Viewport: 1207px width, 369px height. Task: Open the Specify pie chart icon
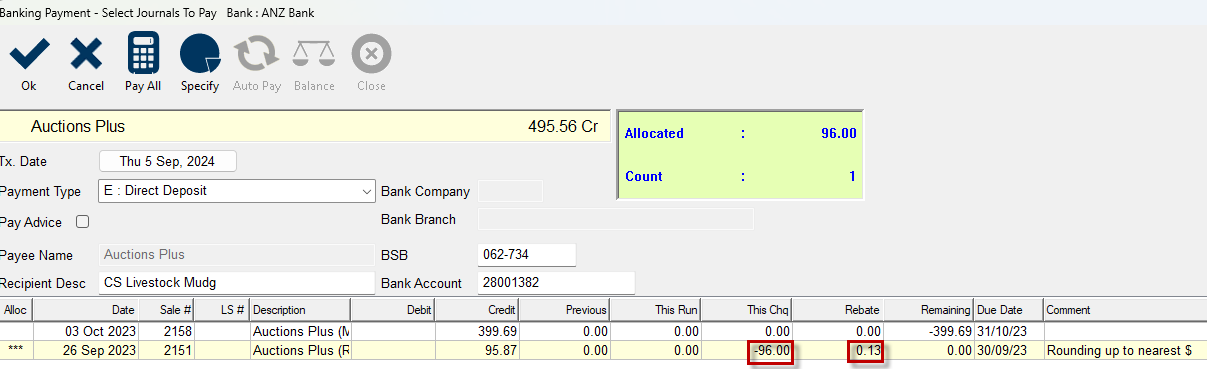[200, 54]
